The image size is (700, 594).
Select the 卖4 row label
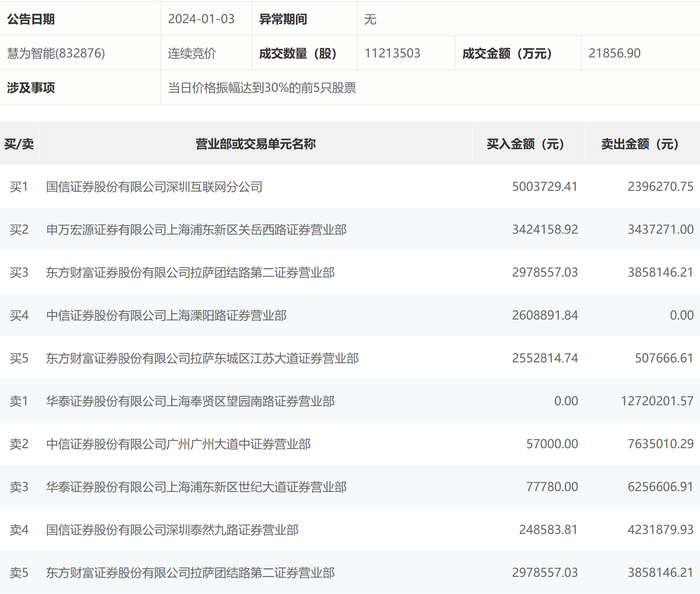(x=19, y=529)
